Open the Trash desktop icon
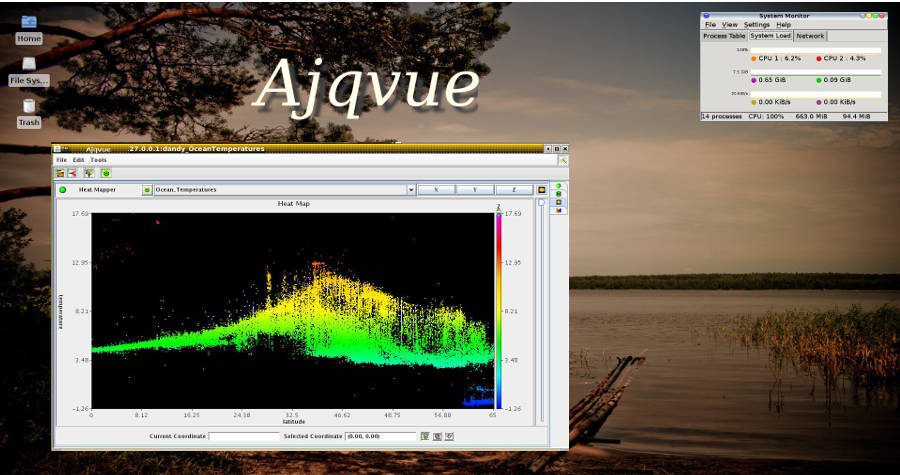The height and width of the screenshot is (475, 900). (x=29, y=108)
